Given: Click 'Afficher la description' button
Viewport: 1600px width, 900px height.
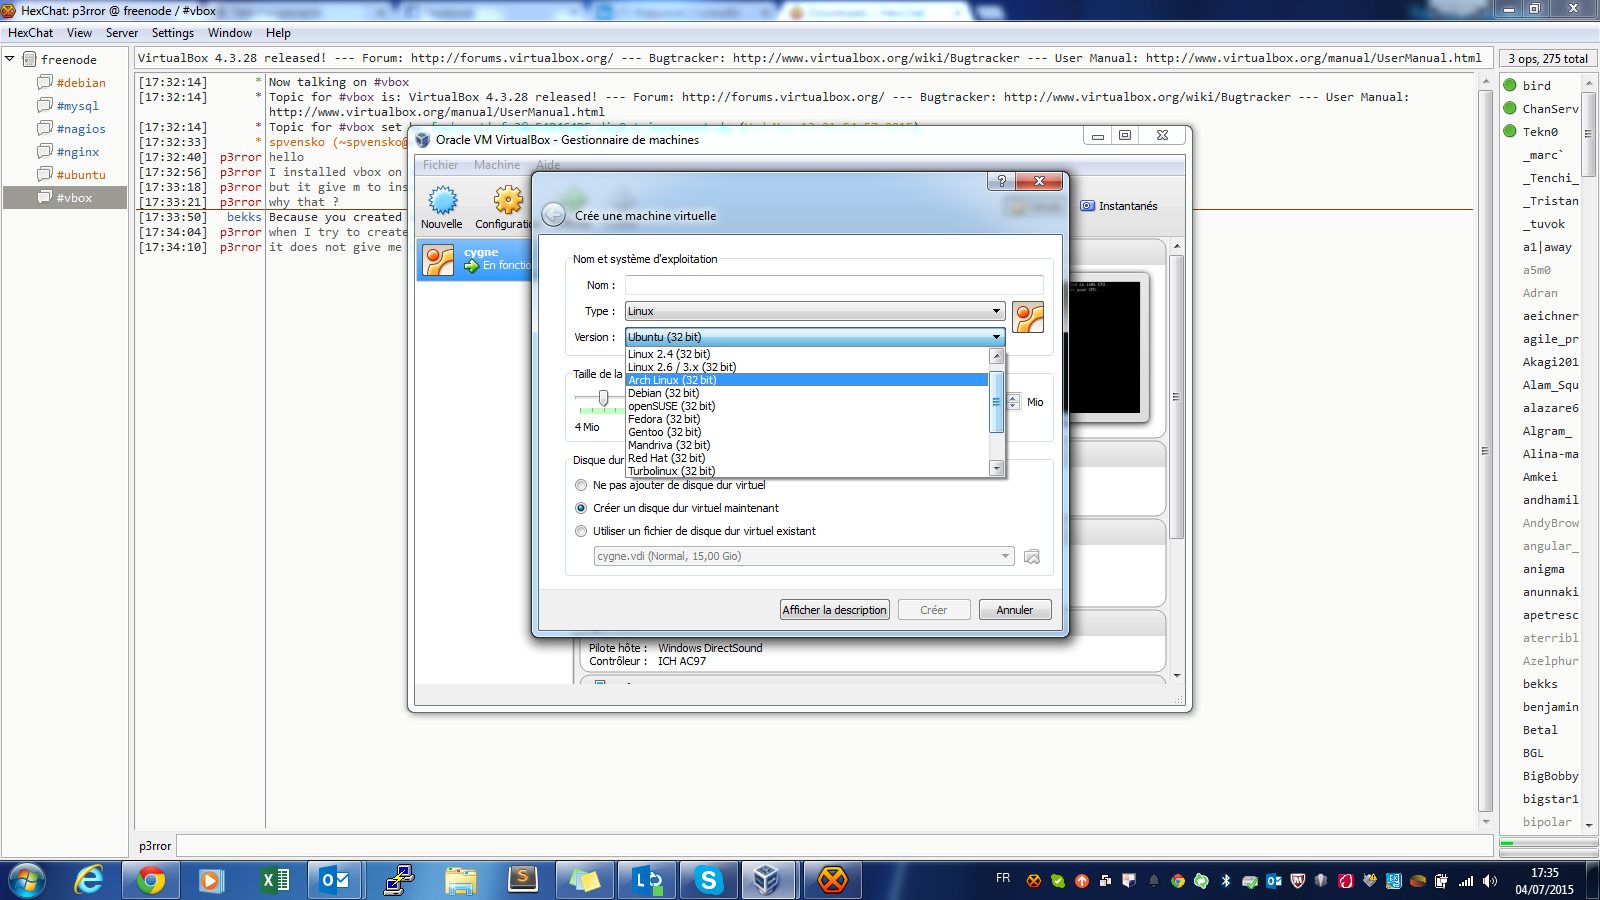Looking at the screenshot, I should coord(834,610).
